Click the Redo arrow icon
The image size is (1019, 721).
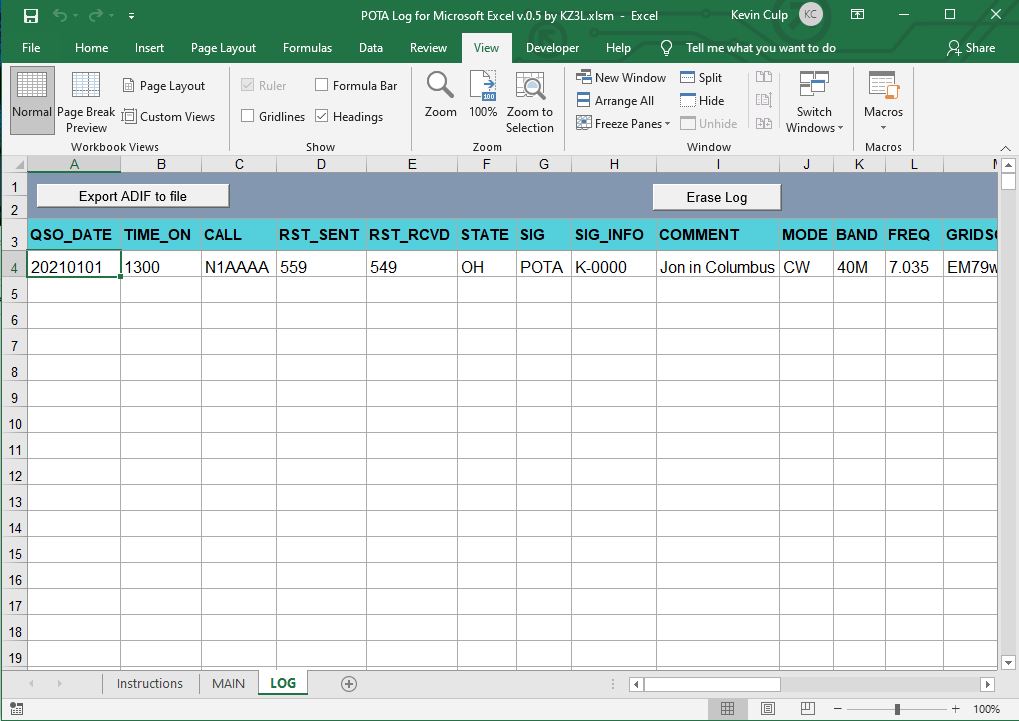coord(96,15)
